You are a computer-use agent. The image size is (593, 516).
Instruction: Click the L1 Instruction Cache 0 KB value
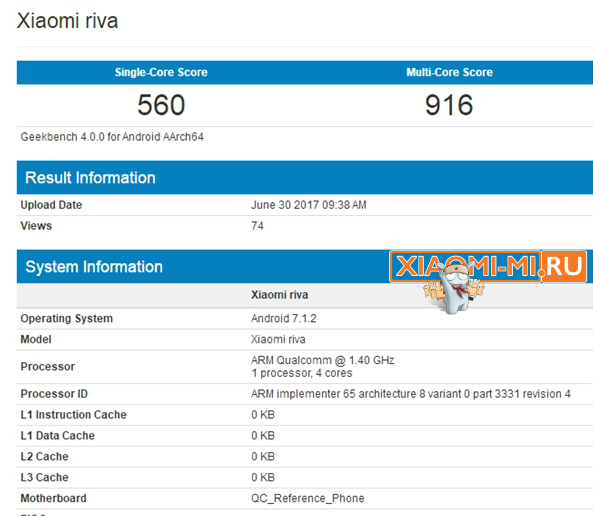(263, 415)
